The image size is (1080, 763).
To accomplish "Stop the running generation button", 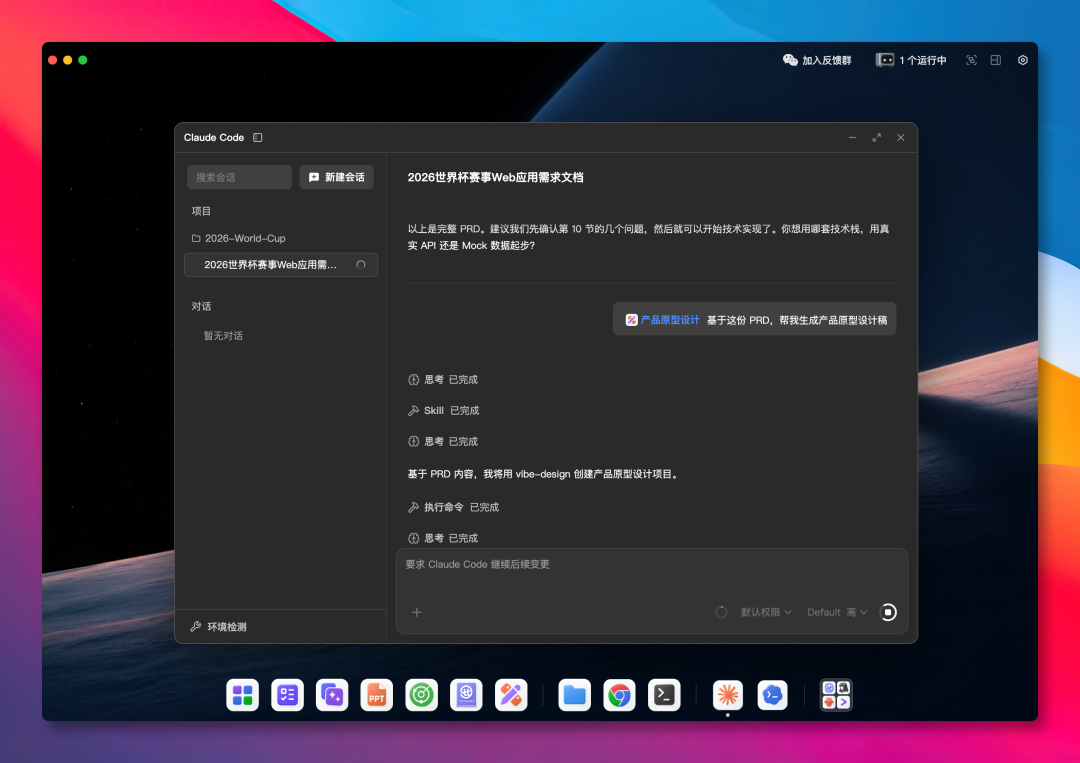I will [x=889, y=612].
